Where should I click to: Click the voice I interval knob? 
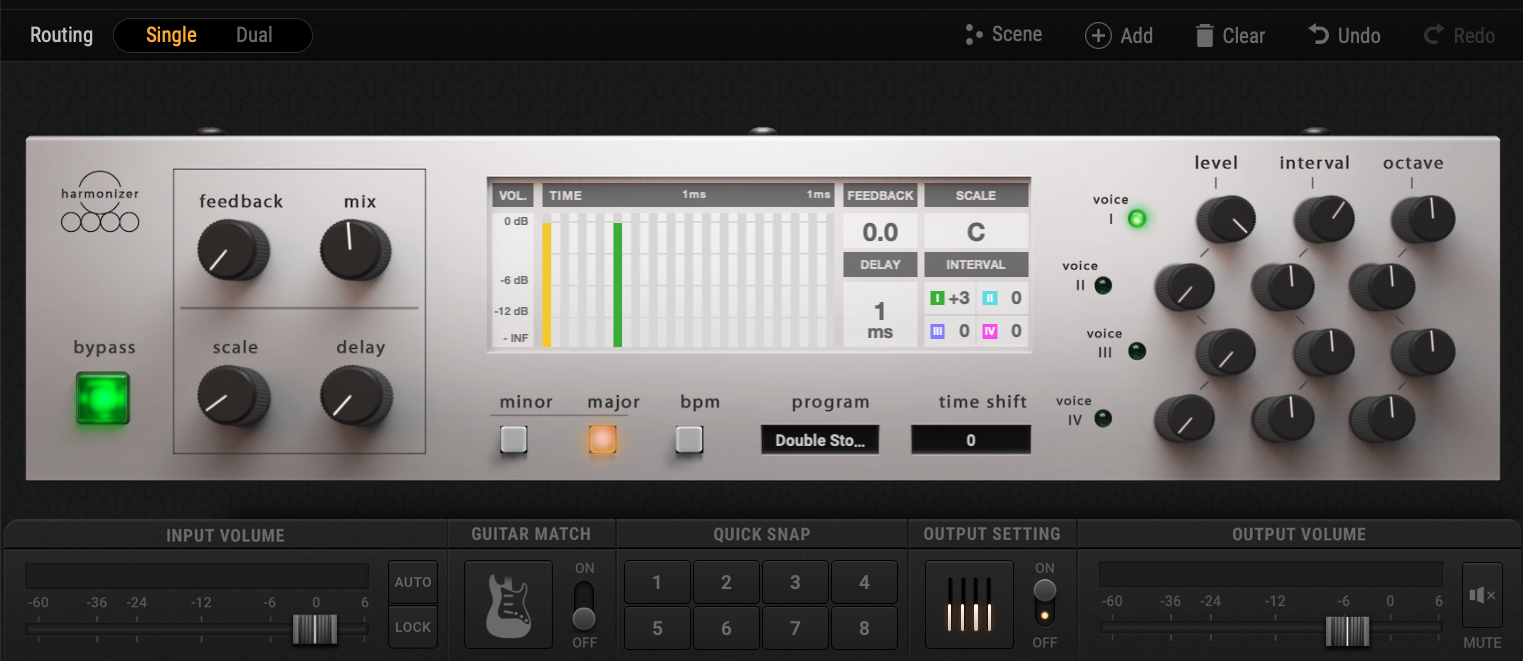pyautogui.click(x=1323, y=218)
